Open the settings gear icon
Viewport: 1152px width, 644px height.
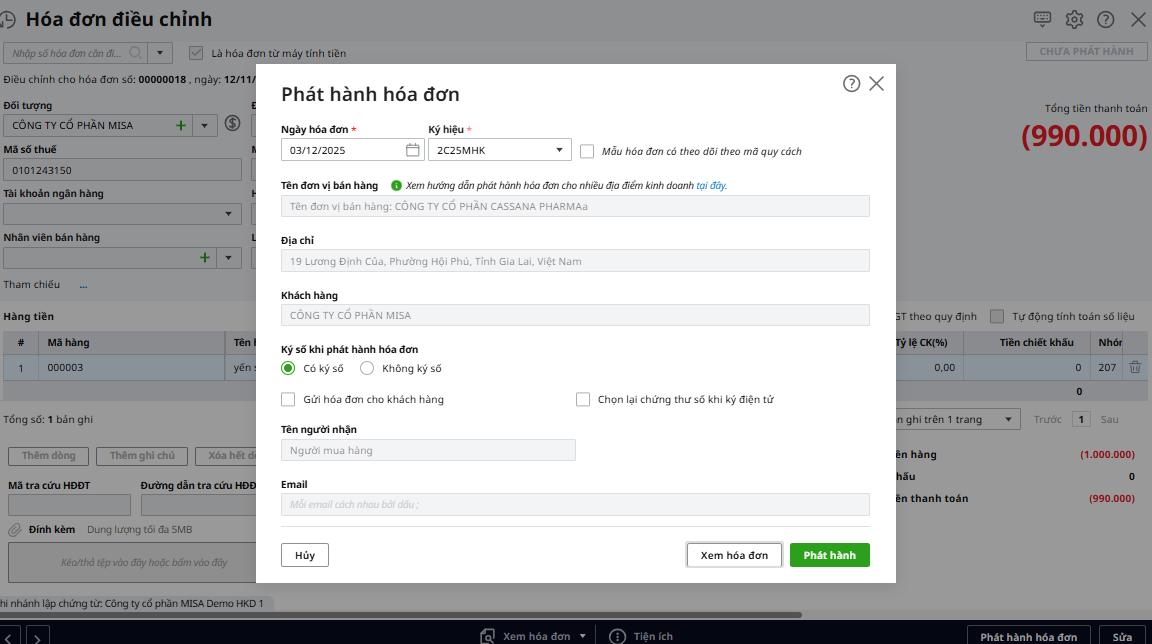(x=1074, y=19)
